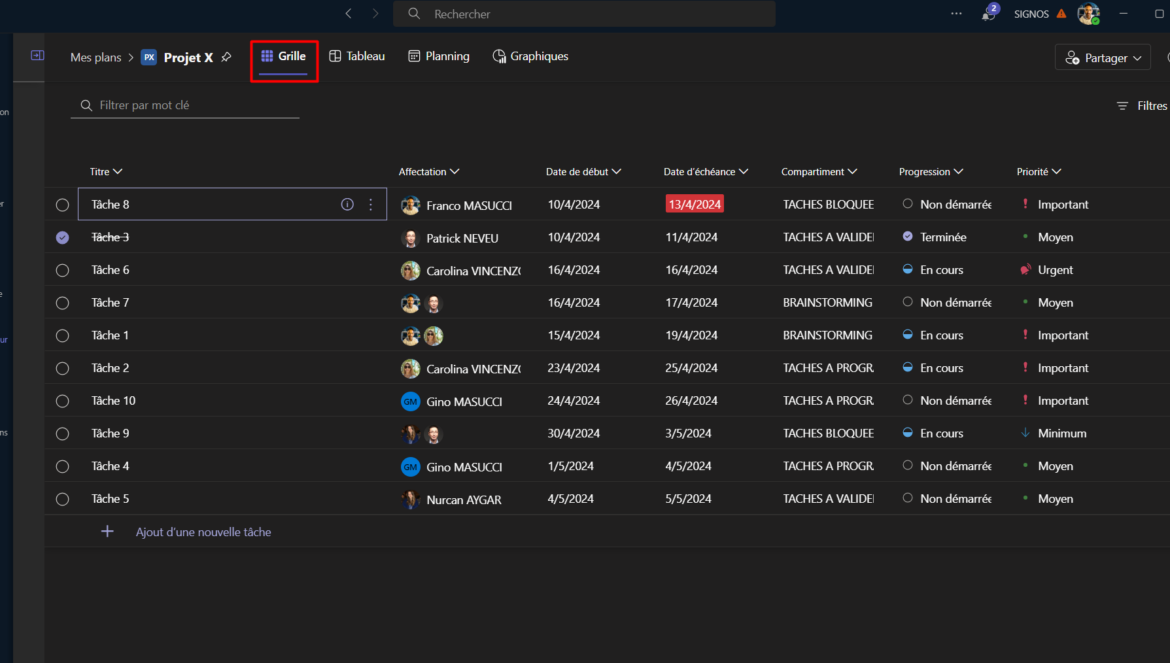Click the Filtres icon
Screen dimensions: 1170x663
click(1123, 106)
